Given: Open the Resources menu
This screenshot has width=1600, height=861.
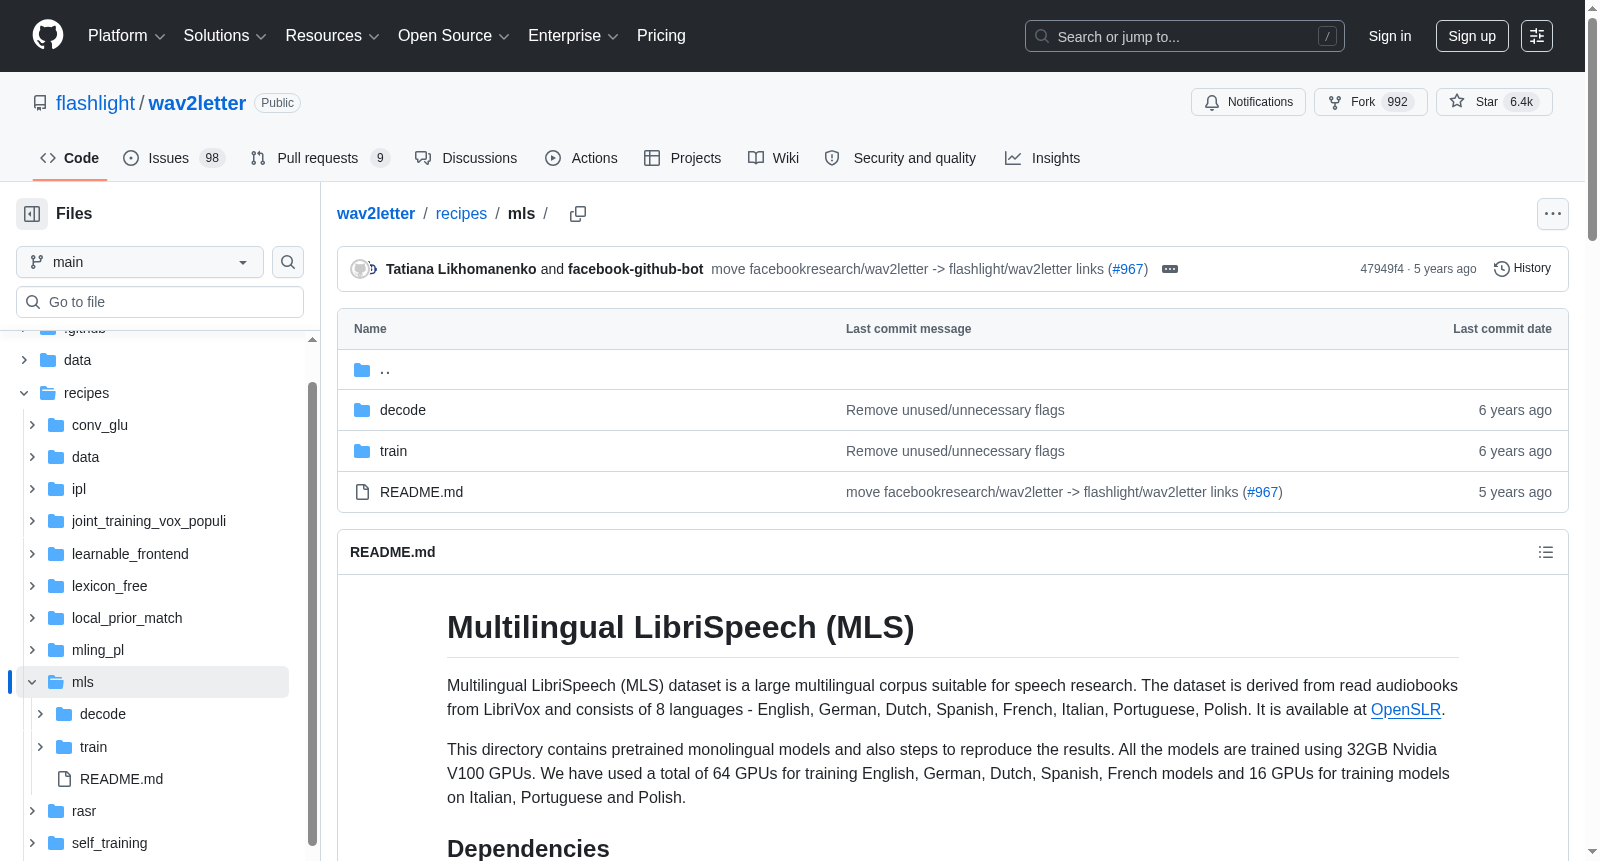Looking at the screenshot, I should 332,36.
